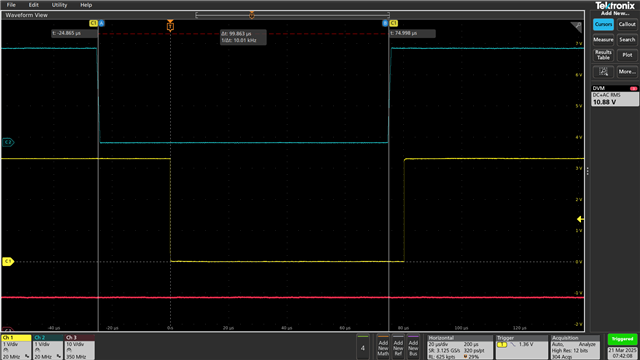Click the Ch 3 probe icon
This screenshot has height=360, width=640.
[x=69, y=351]
